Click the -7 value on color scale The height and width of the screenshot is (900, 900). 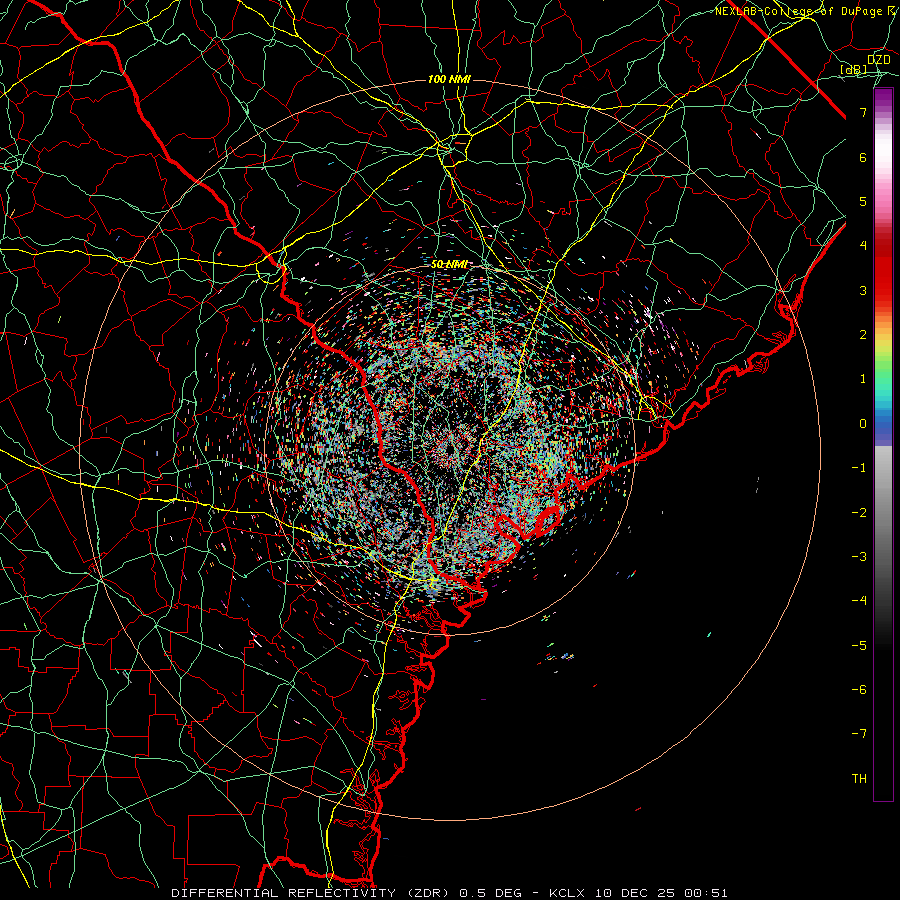pyautogui.click(x=859, y=734)
